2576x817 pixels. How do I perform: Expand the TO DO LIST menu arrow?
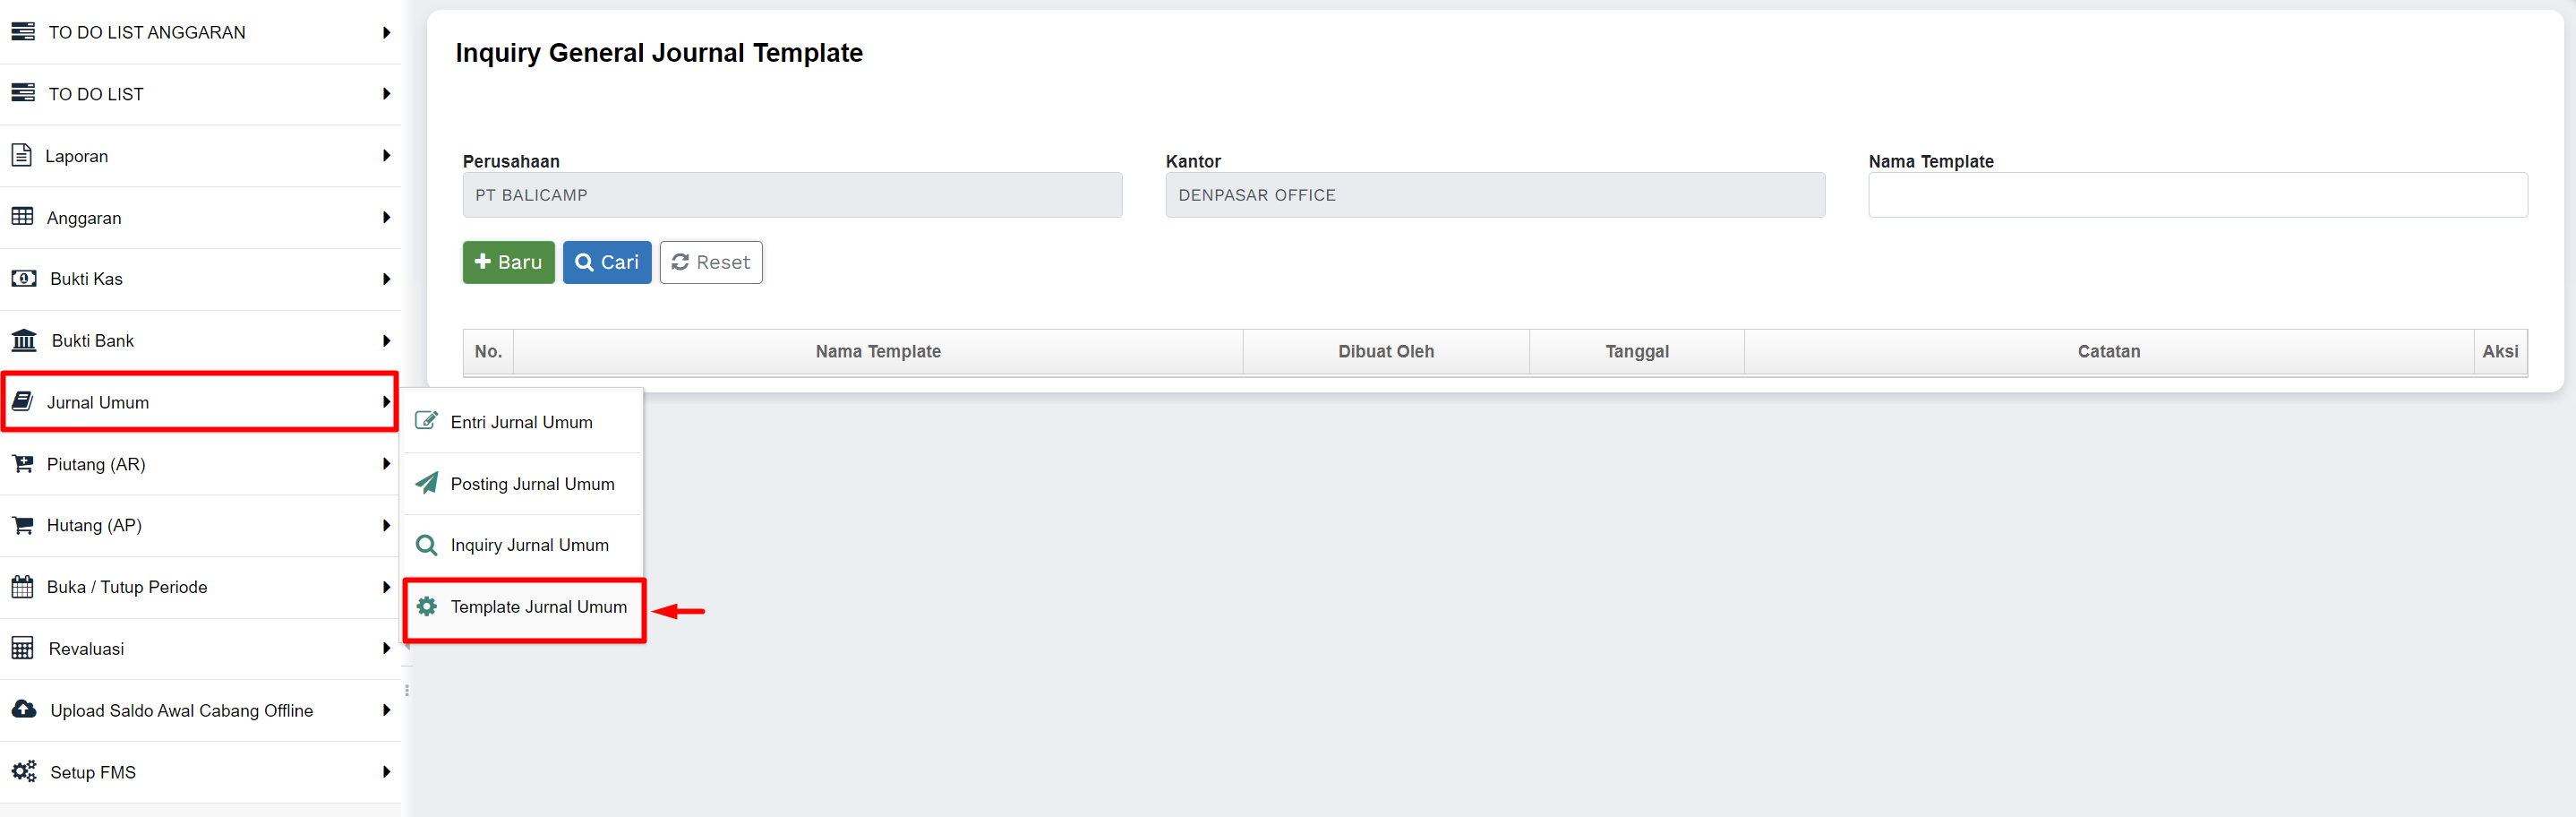tap(386, 94)
